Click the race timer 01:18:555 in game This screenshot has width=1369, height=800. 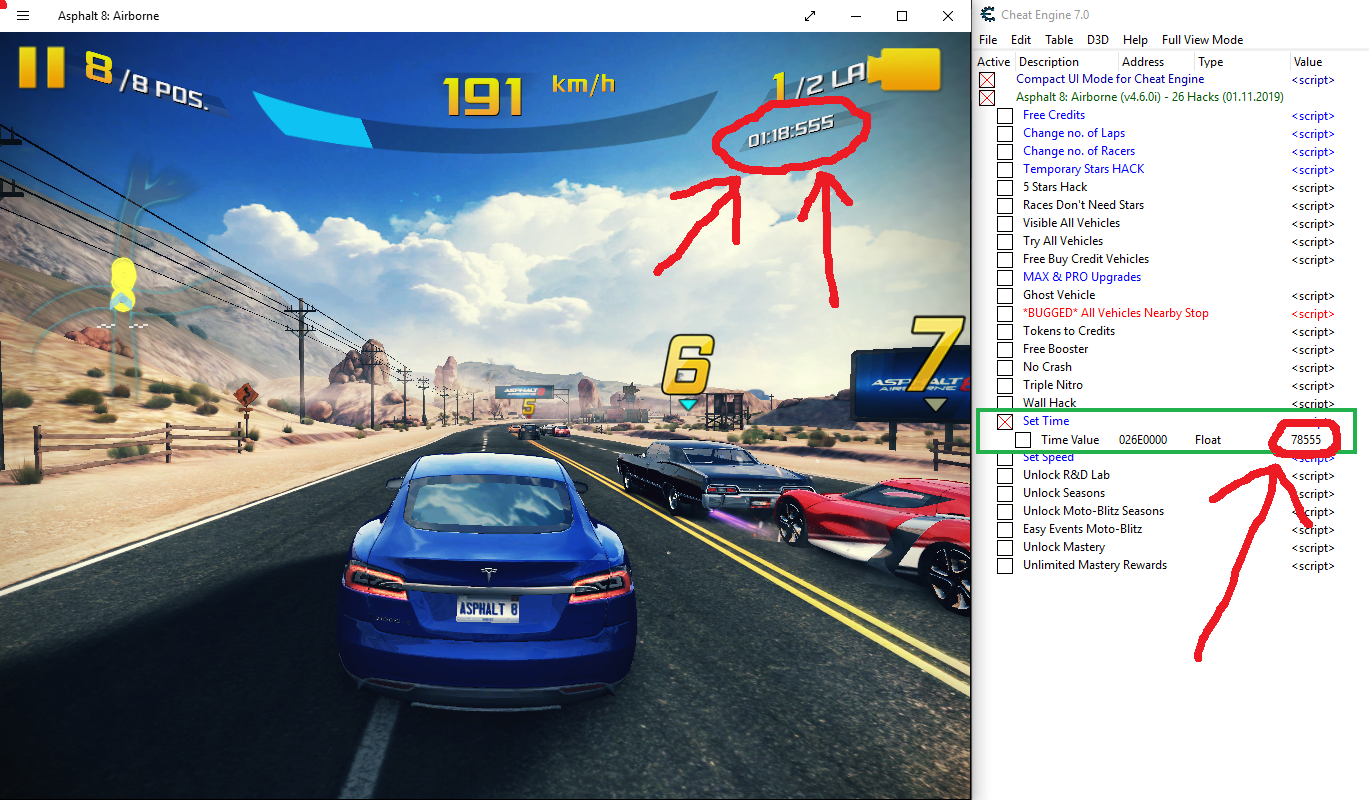[x=790, y=129]
